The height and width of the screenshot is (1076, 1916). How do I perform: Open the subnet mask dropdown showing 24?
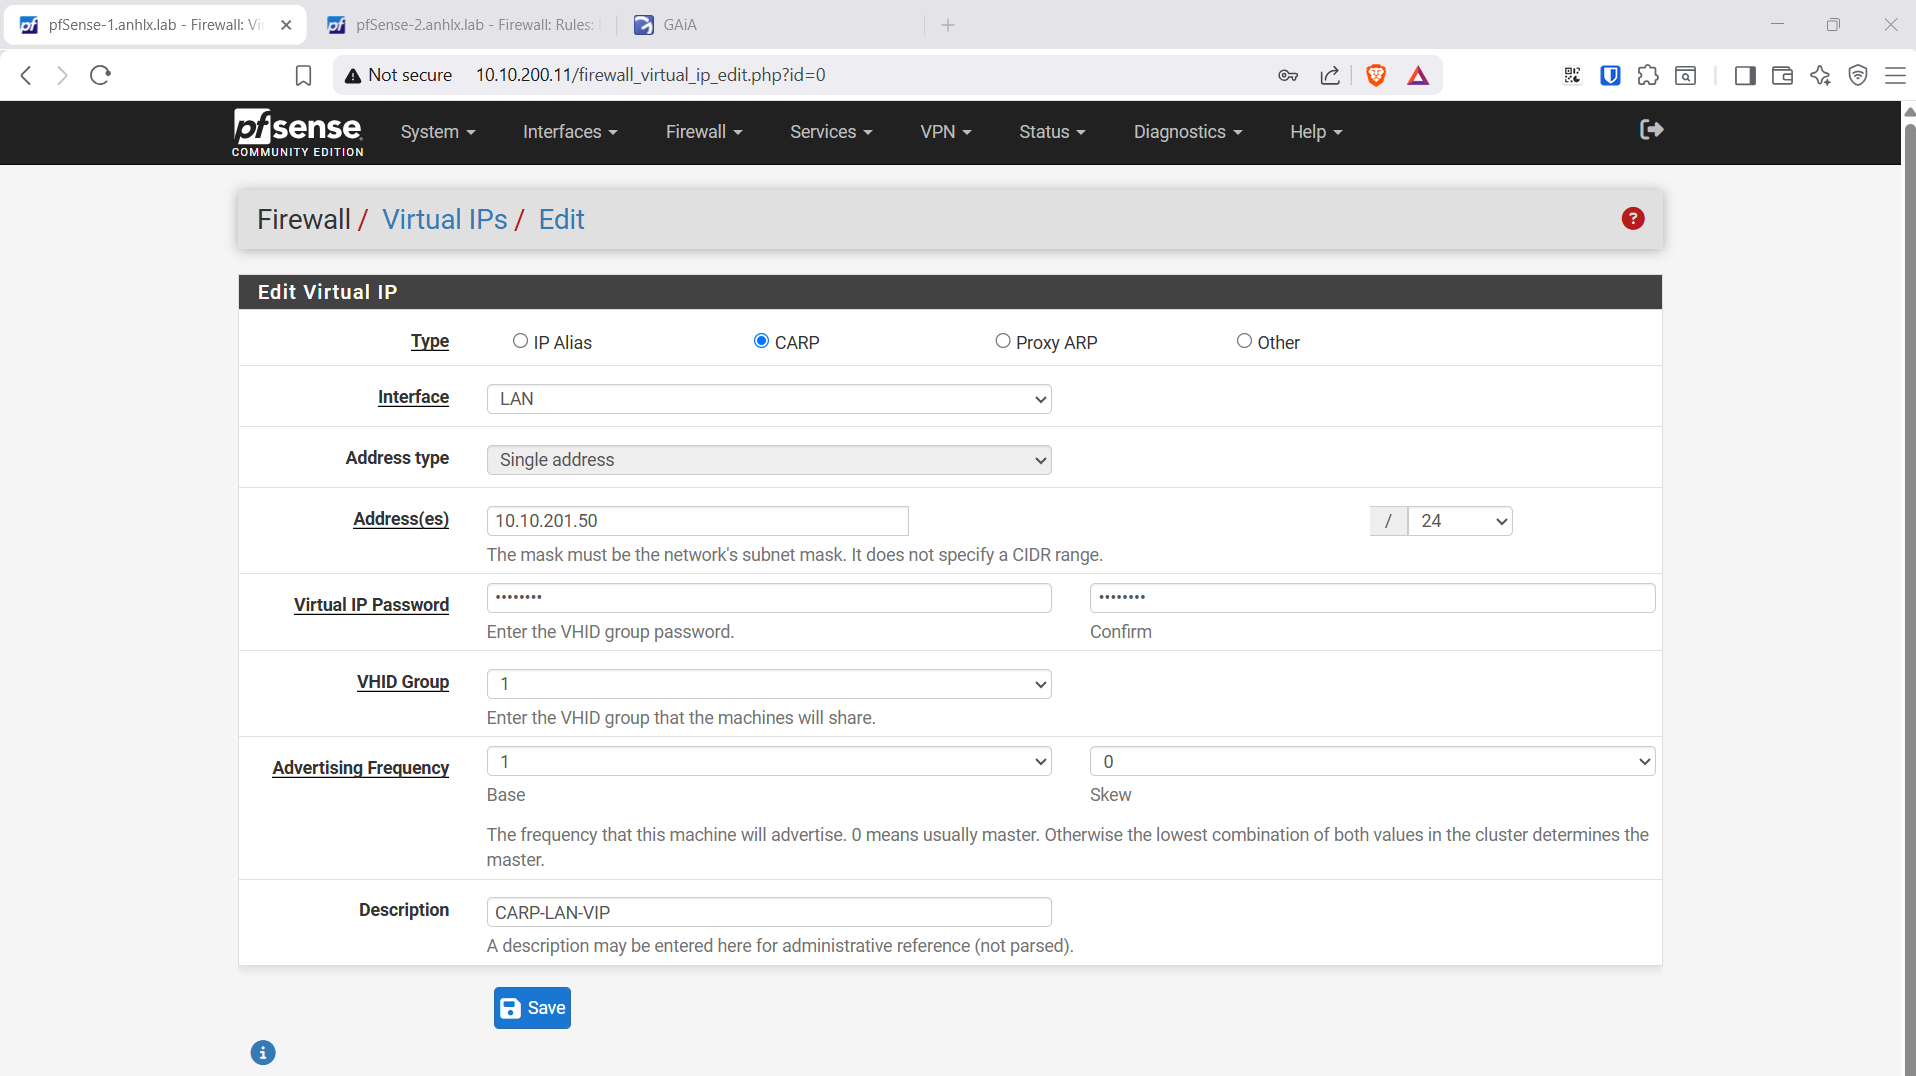click(x=1460, y=521)
